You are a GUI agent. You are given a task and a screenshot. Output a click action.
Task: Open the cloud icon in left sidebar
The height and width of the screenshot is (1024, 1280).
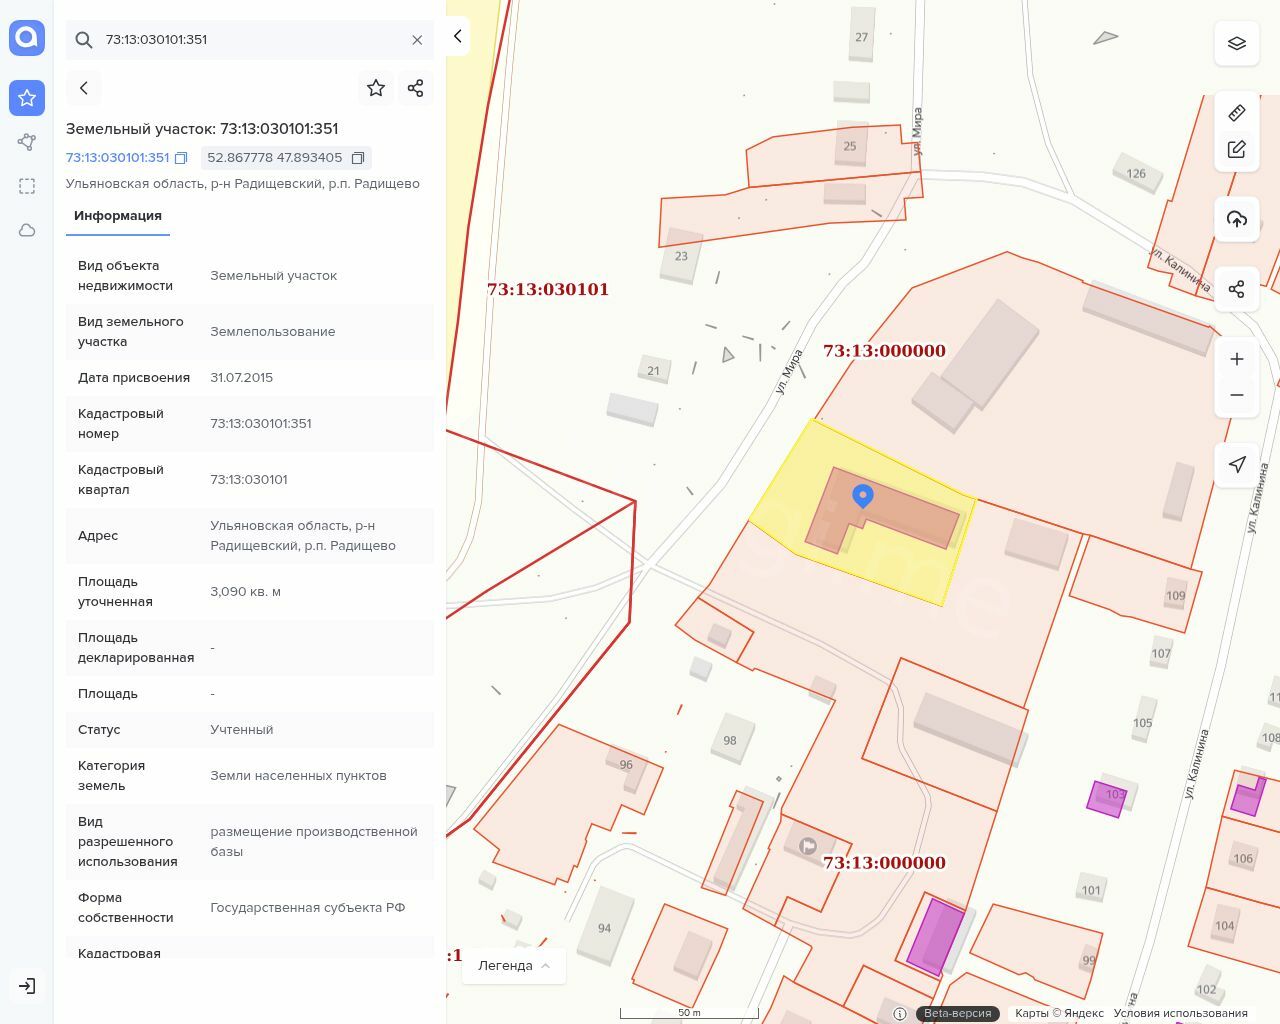tap(27, 230)
